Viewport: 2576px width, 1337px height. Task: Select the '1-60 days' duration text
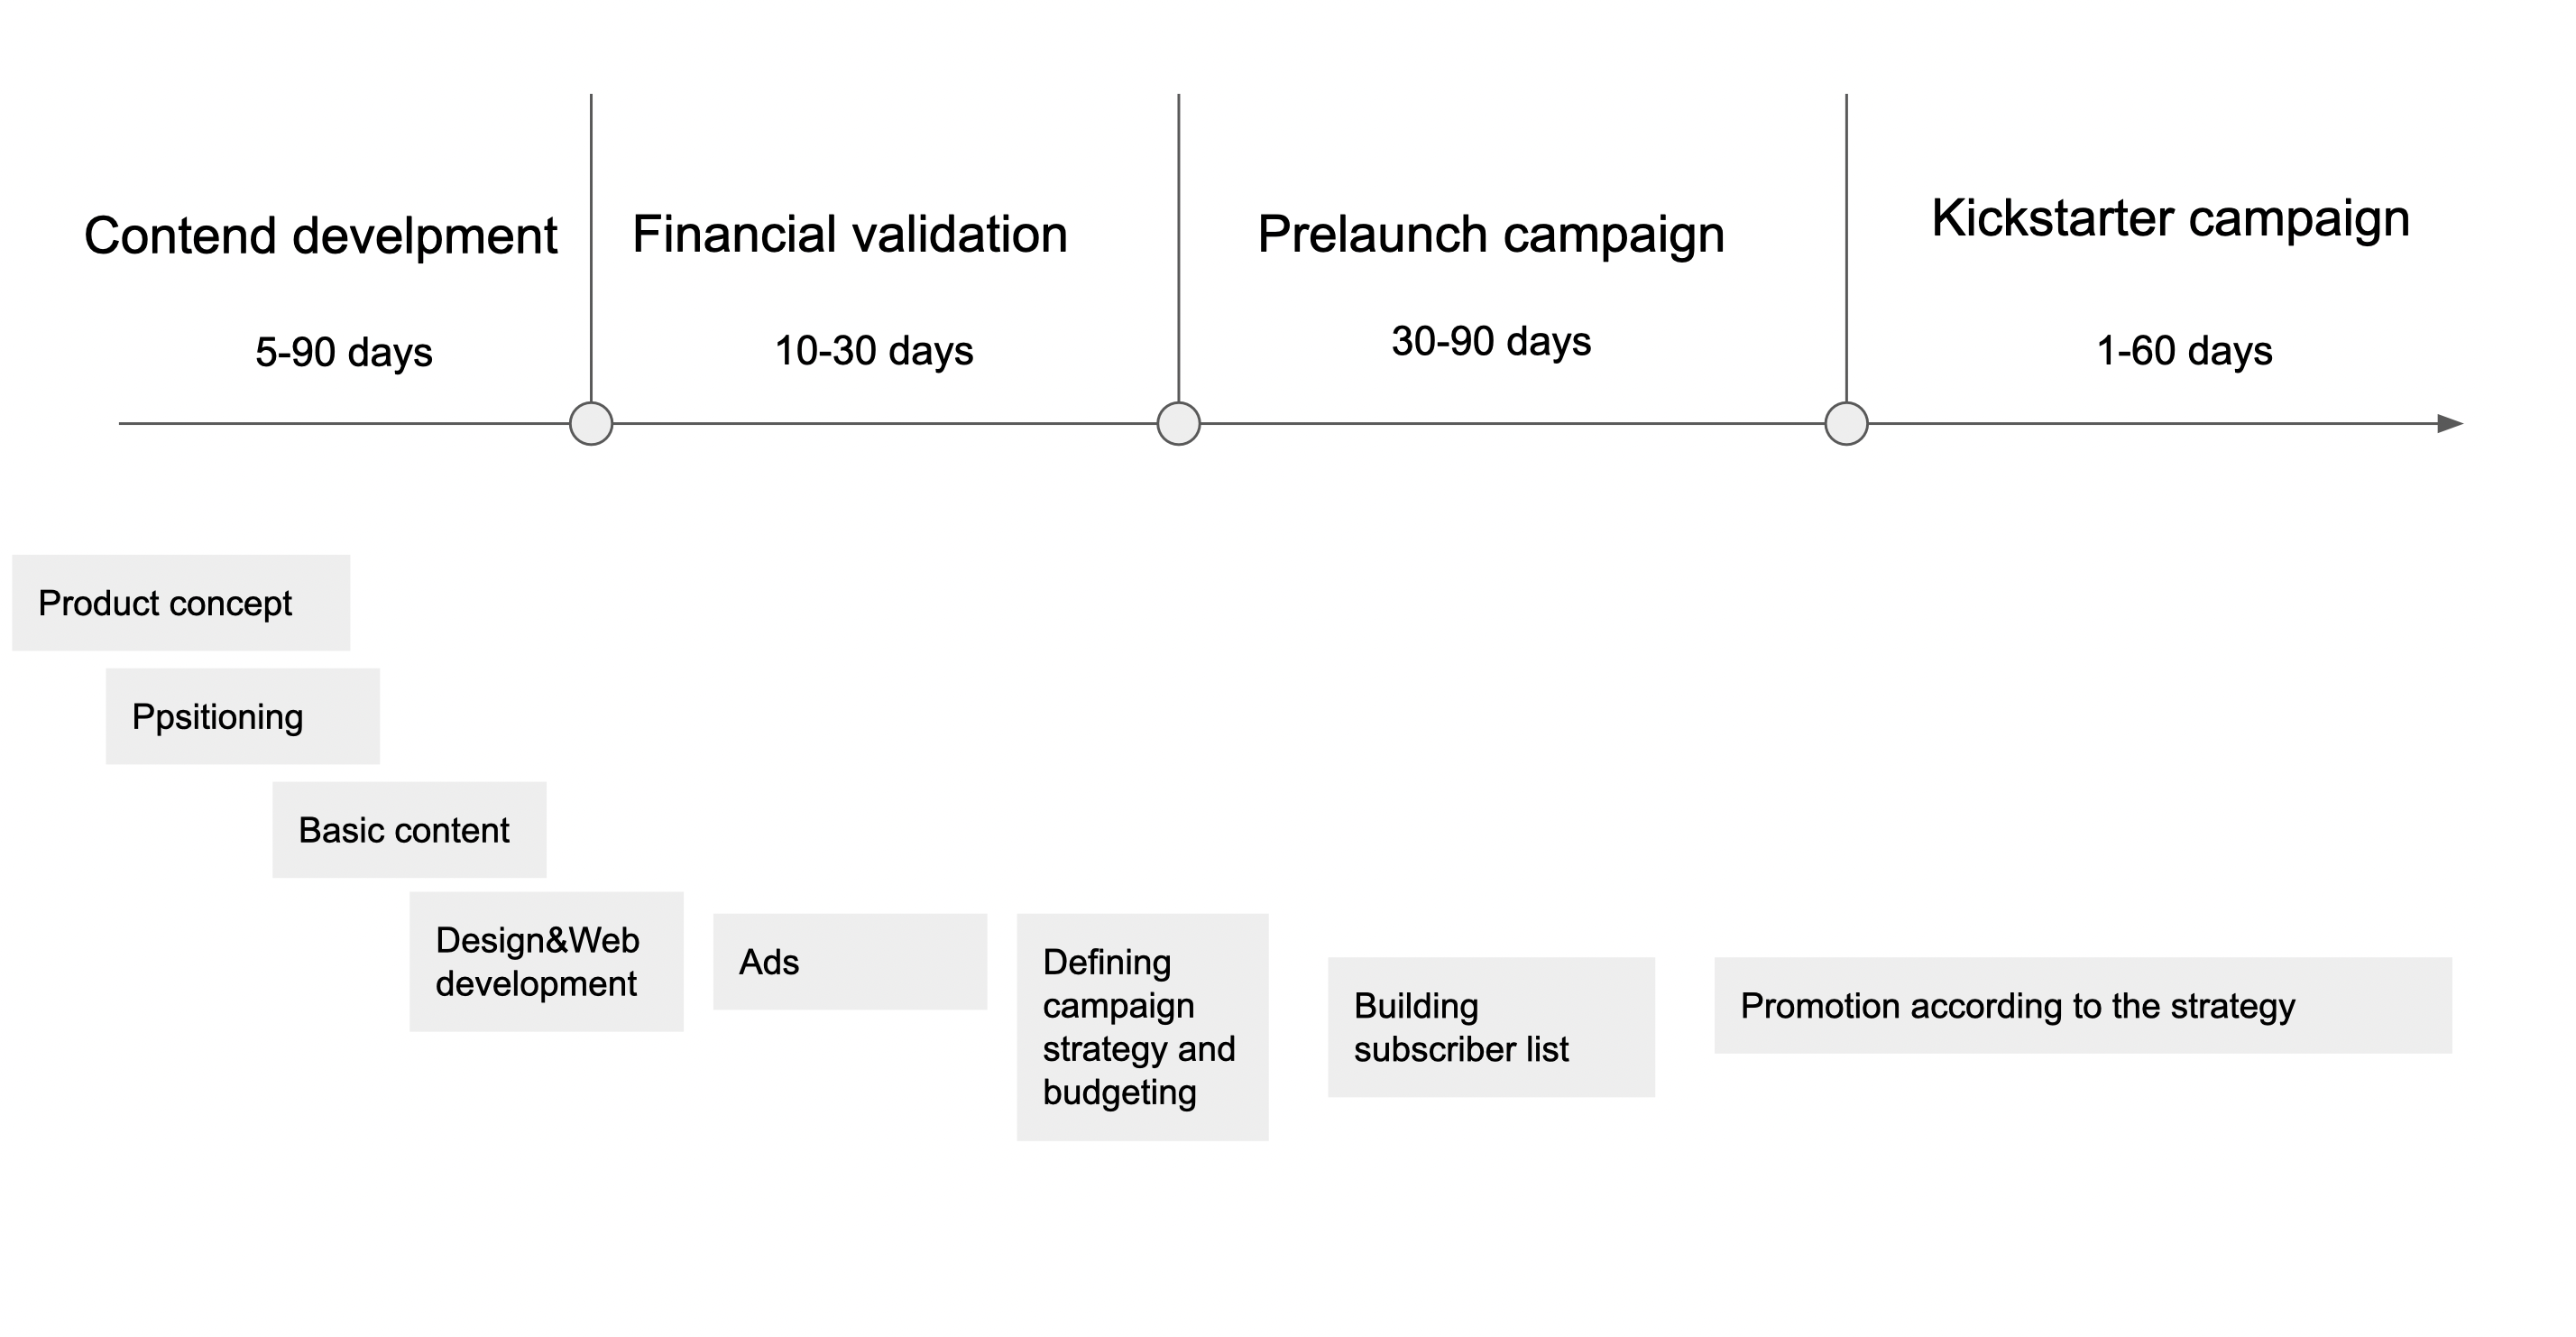coord(2183,351)
